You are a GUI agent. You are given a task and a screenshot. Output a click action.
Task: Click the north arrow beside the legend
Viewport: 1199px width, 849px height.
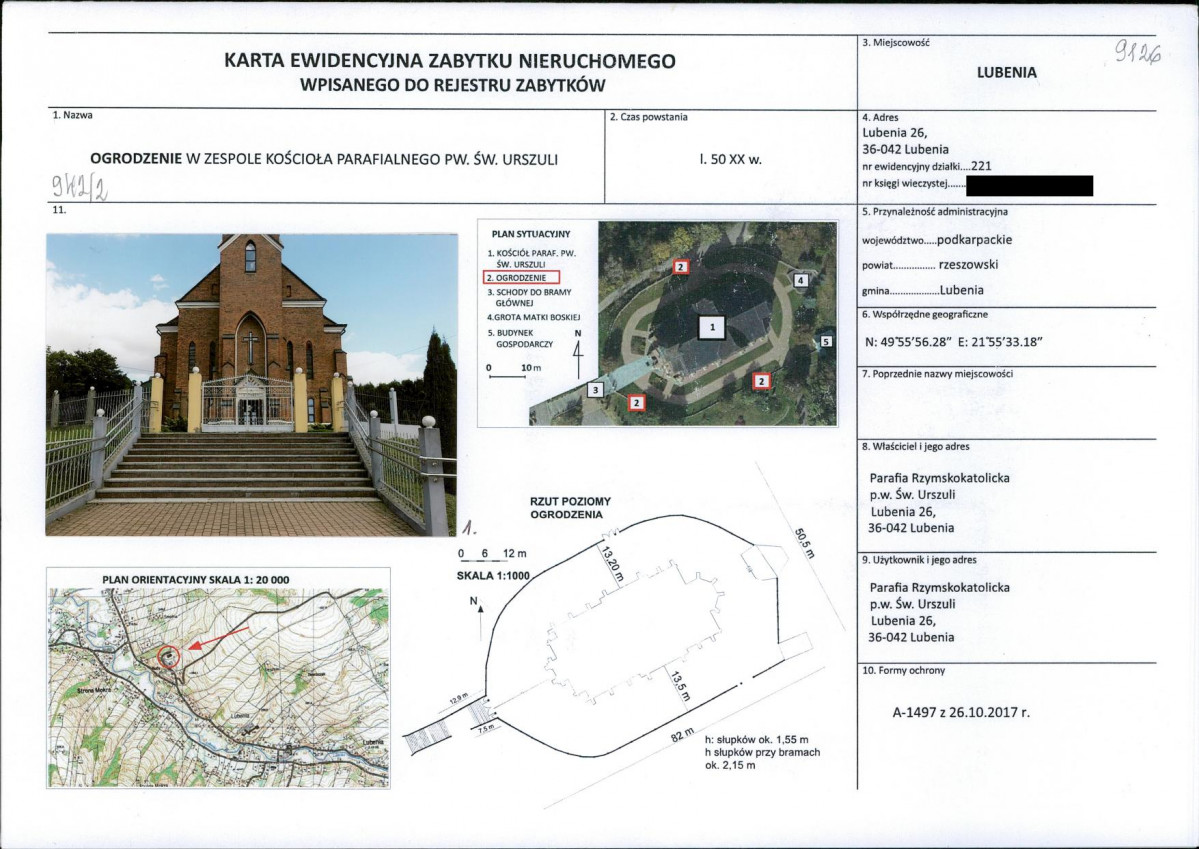(x=578, y=355)
